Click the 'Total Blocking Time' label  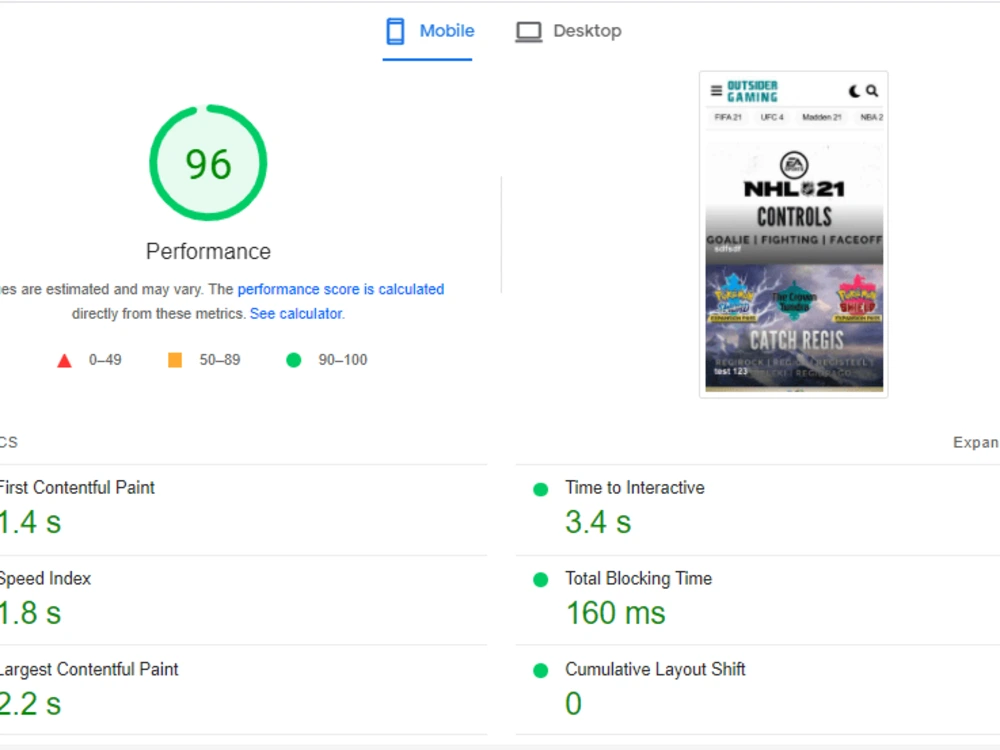[638, 578]
